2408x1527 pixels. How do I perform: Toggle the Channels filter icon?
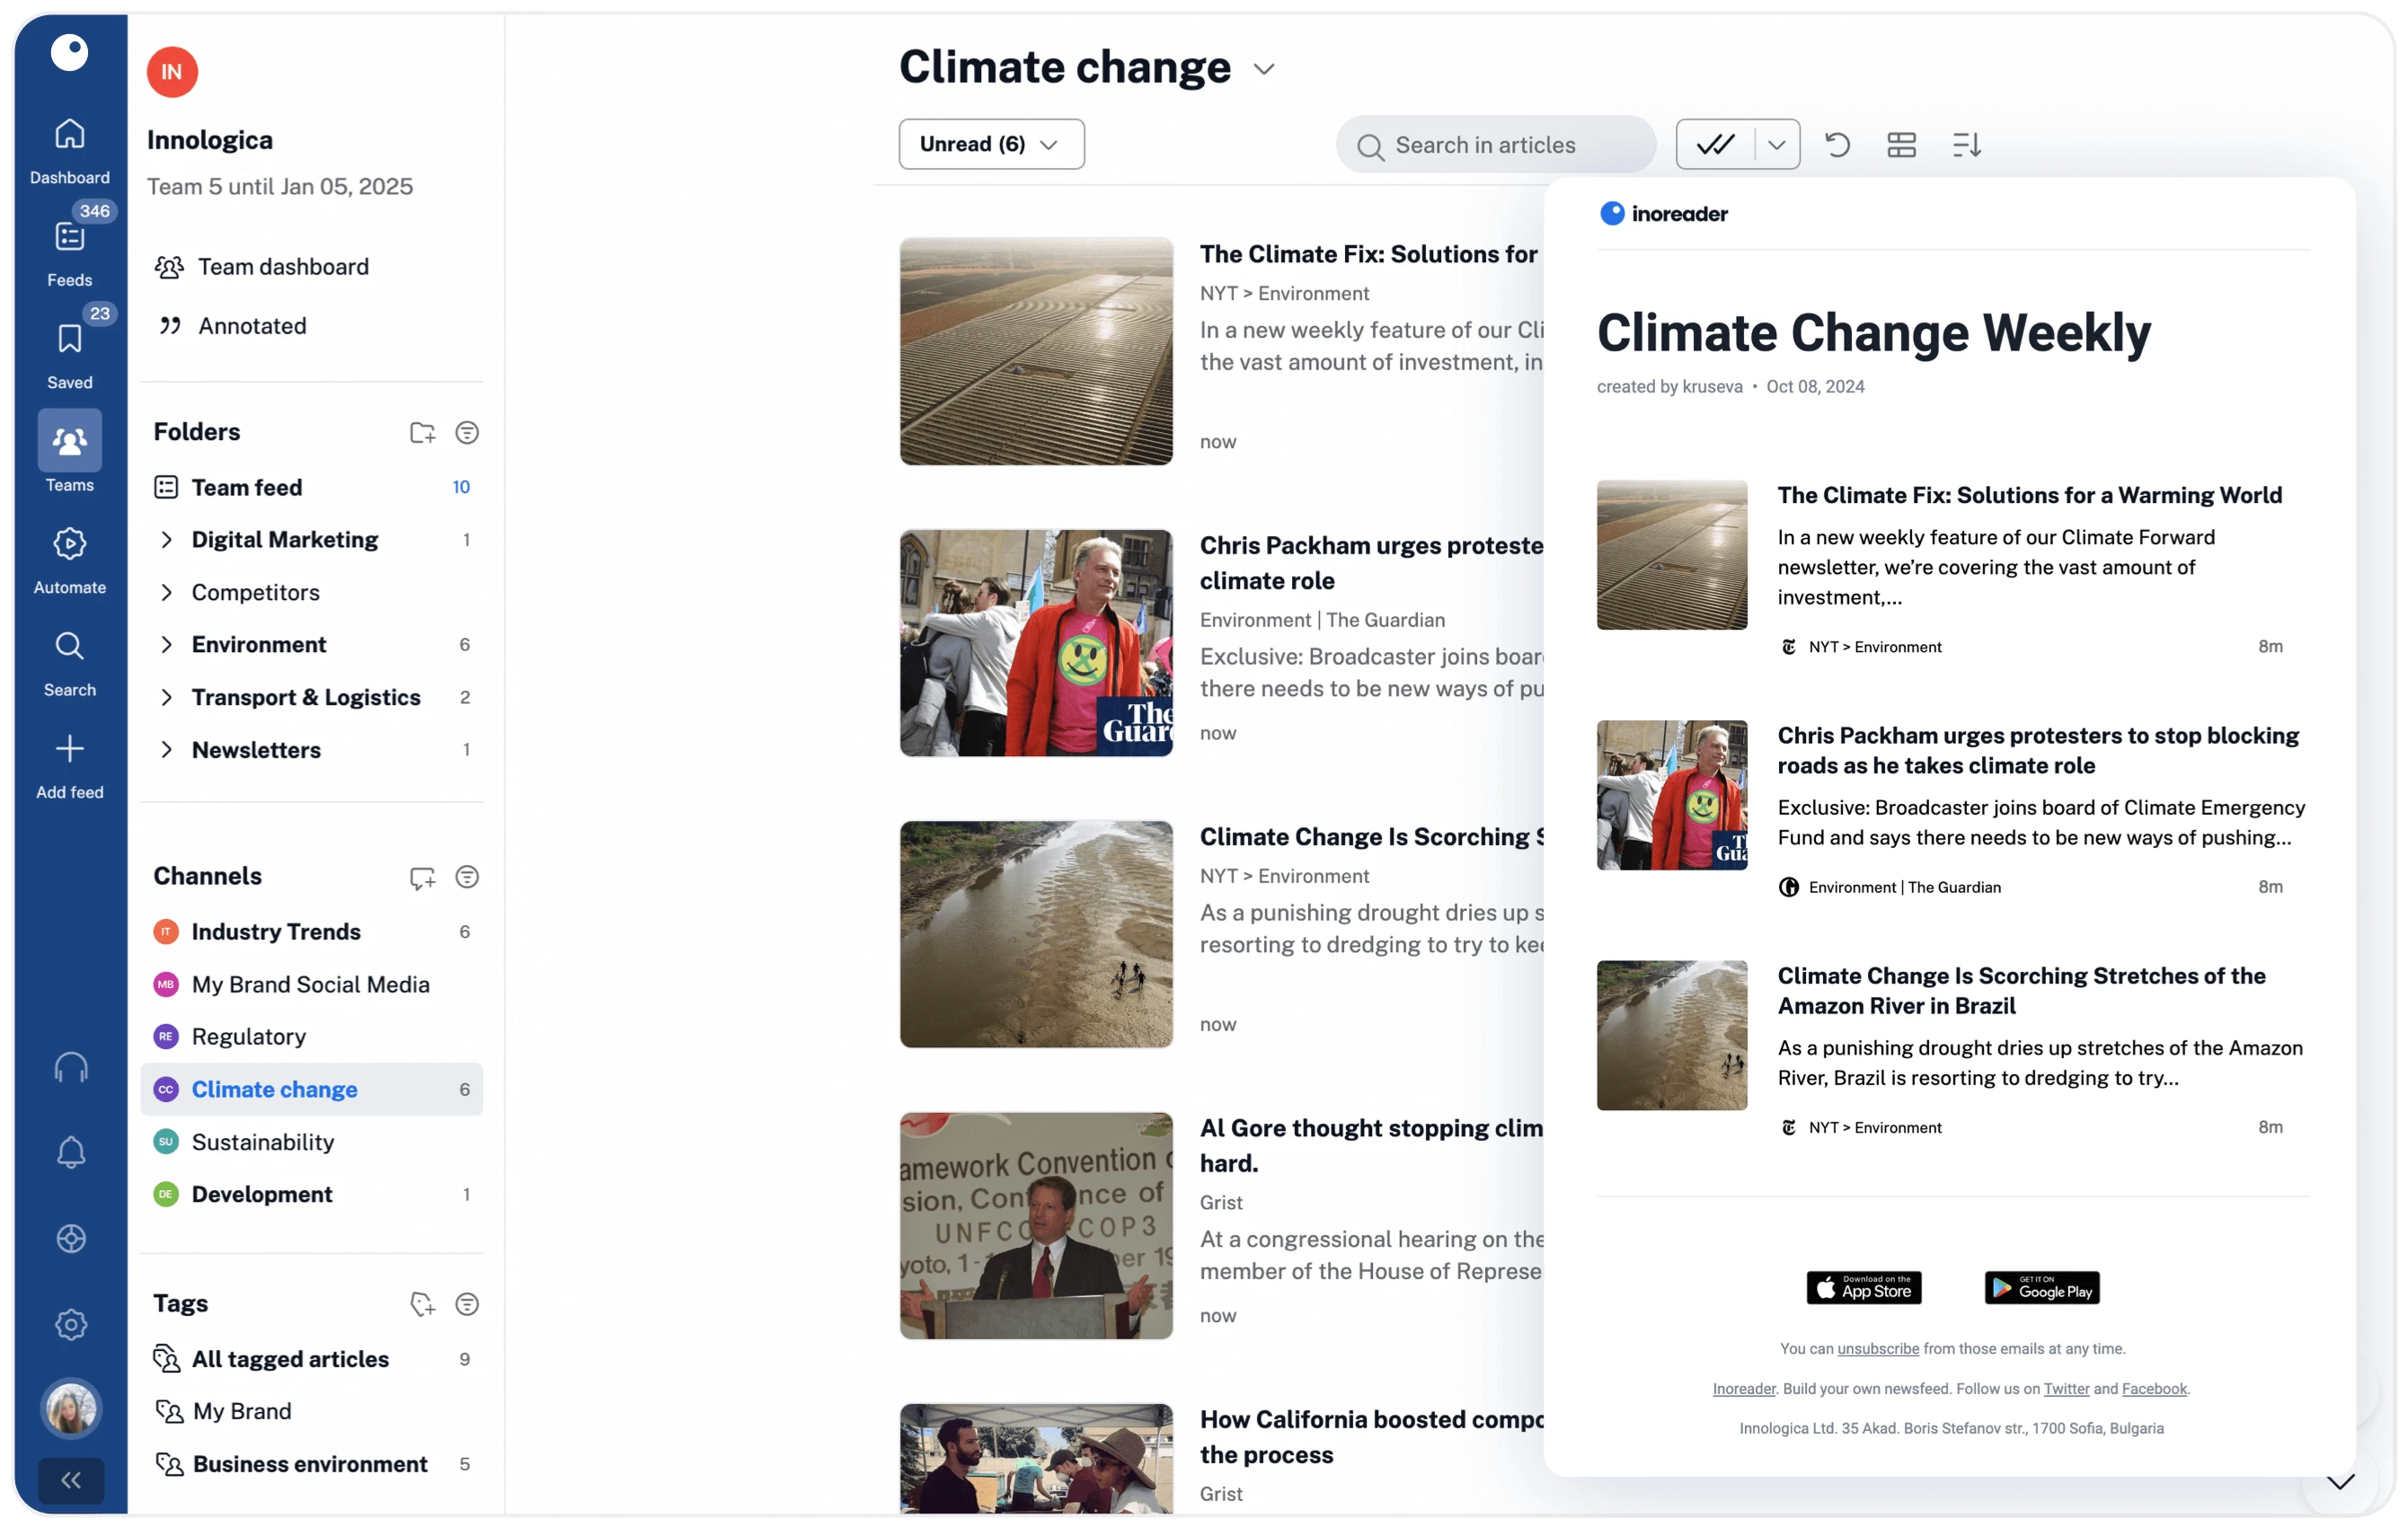click(466, 877)
